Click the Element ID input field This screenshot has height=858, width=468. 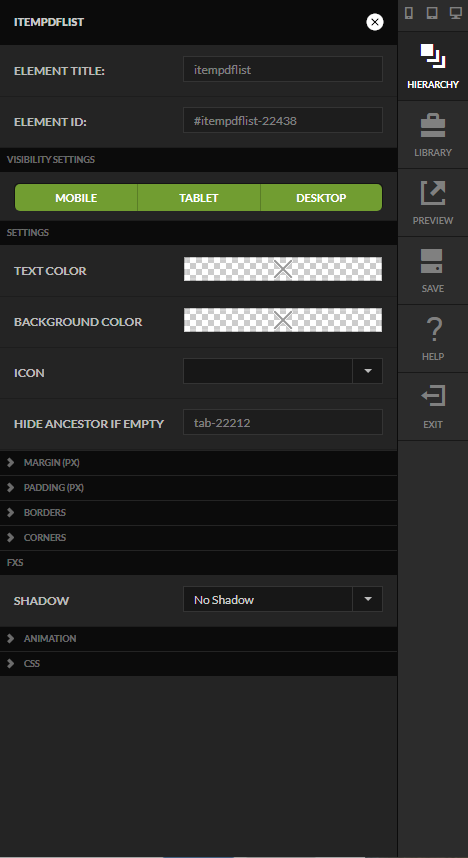pos(283,120)
